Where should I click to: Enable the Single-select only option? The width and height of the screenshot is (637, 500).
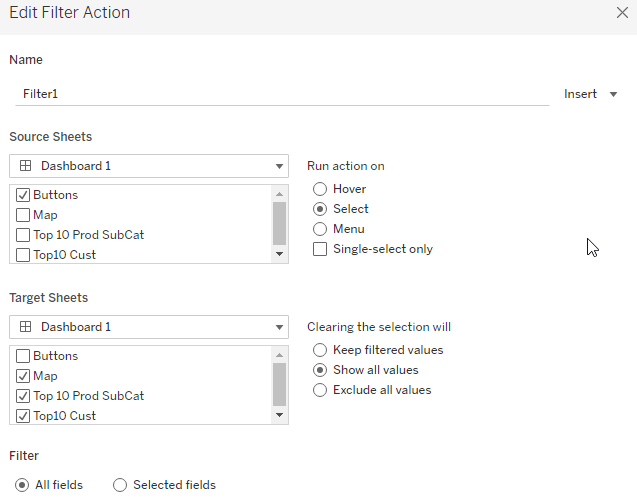(x=320, y=249)
